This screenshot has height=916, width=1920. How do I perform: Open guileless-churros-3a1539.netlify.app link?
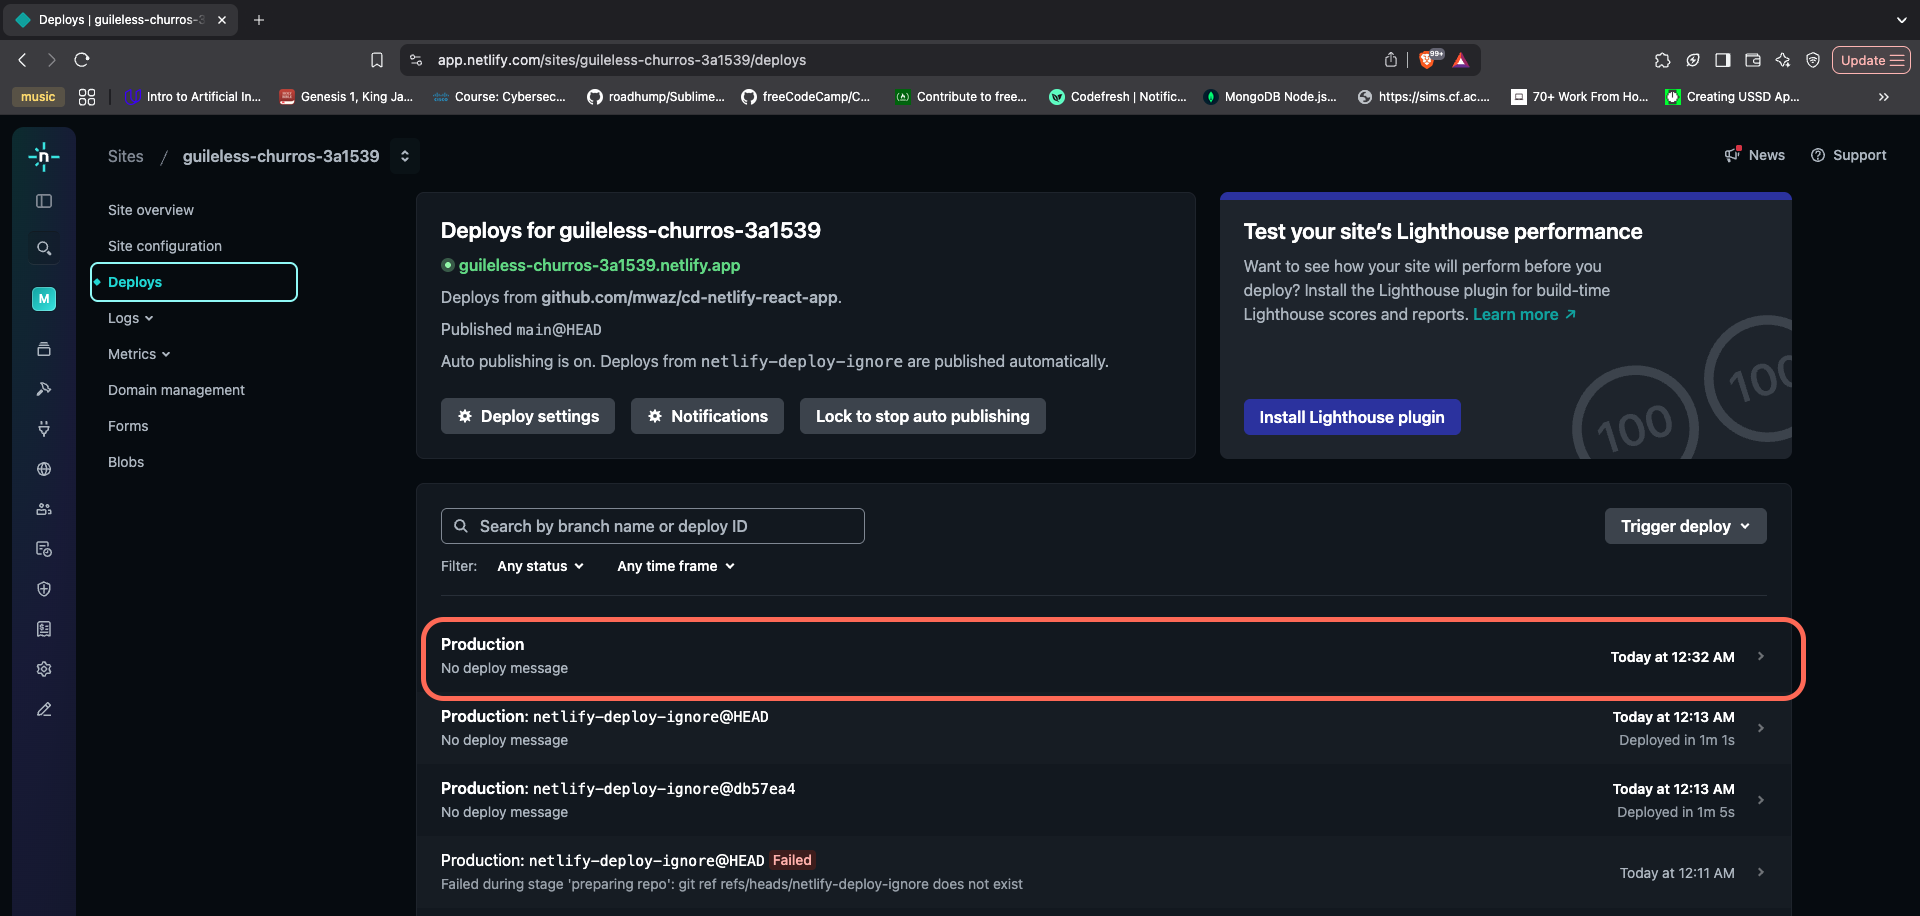[x=599, y=265]
